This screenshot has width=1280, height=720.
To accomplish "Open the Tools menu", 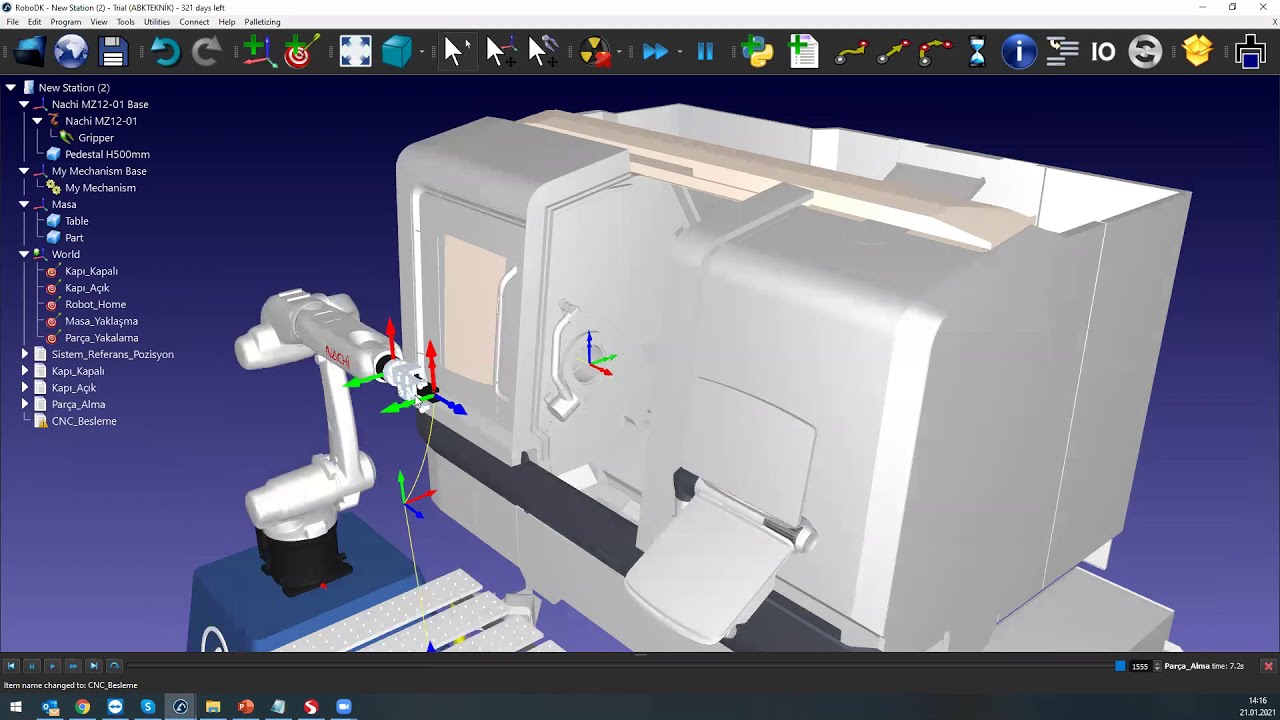I will tap(125, 21).
